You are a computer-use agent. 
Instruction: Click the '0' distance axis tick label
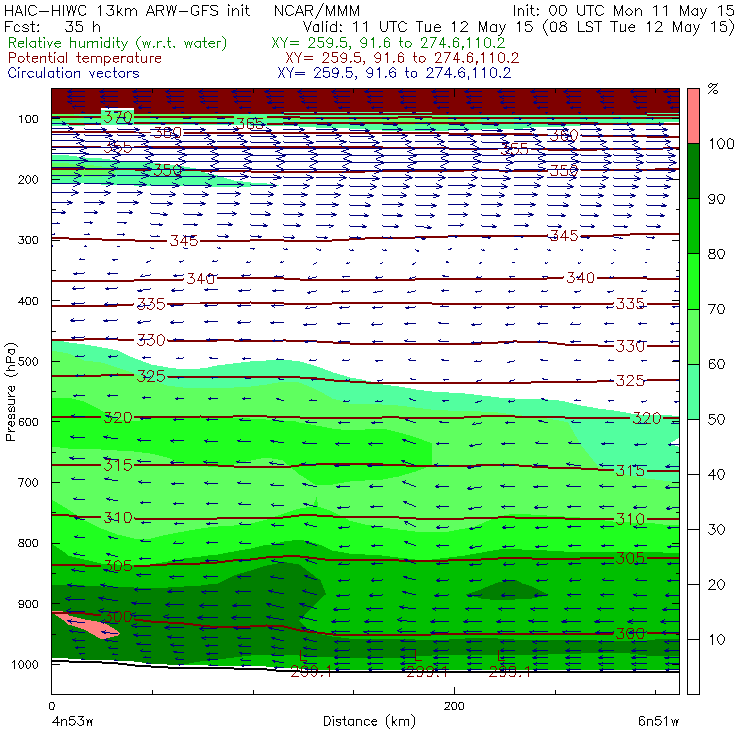pos(52,706)
